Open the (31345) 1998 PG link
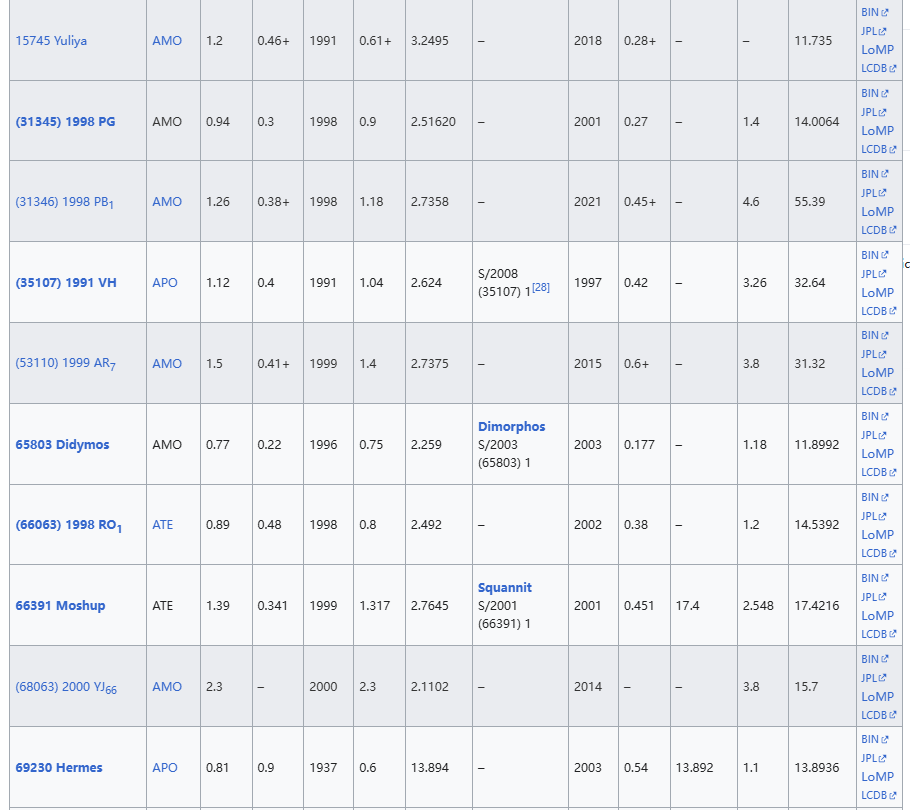The width and height of the screenshot is (910, 810). [x=65, y=122]
